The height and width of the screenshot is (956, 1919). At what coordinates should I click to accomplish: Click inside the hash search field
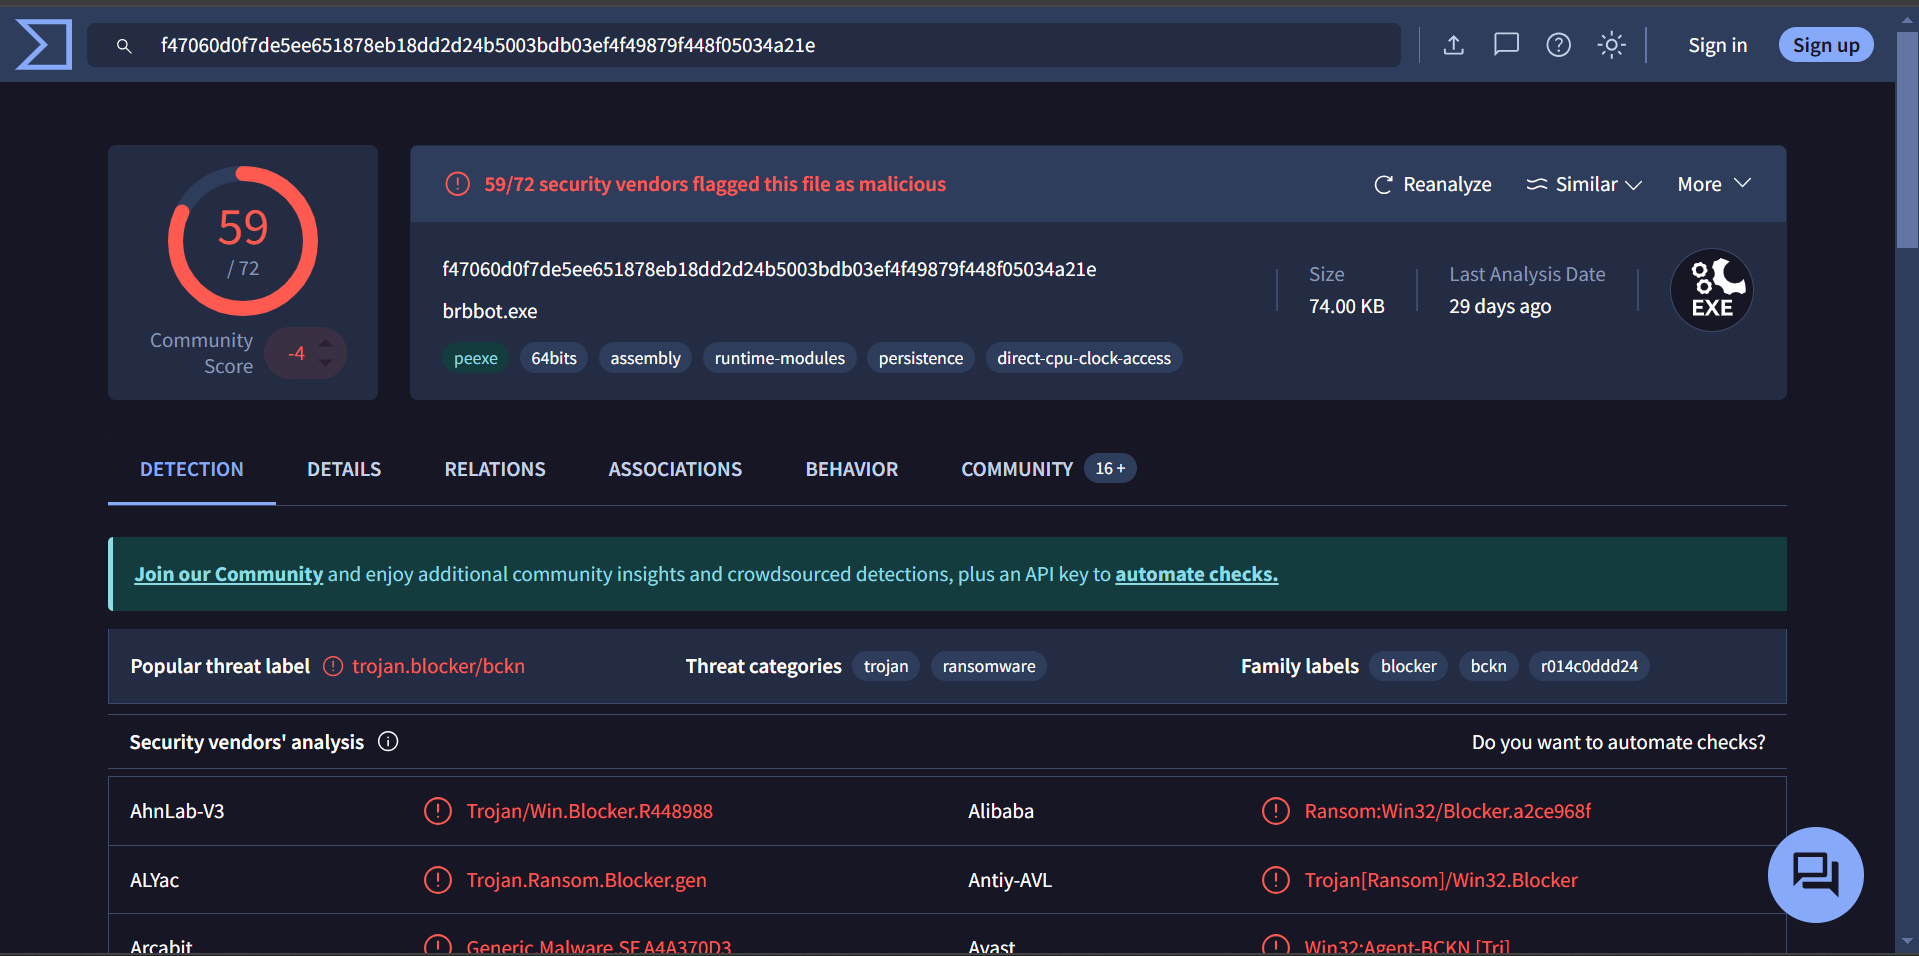700,45
